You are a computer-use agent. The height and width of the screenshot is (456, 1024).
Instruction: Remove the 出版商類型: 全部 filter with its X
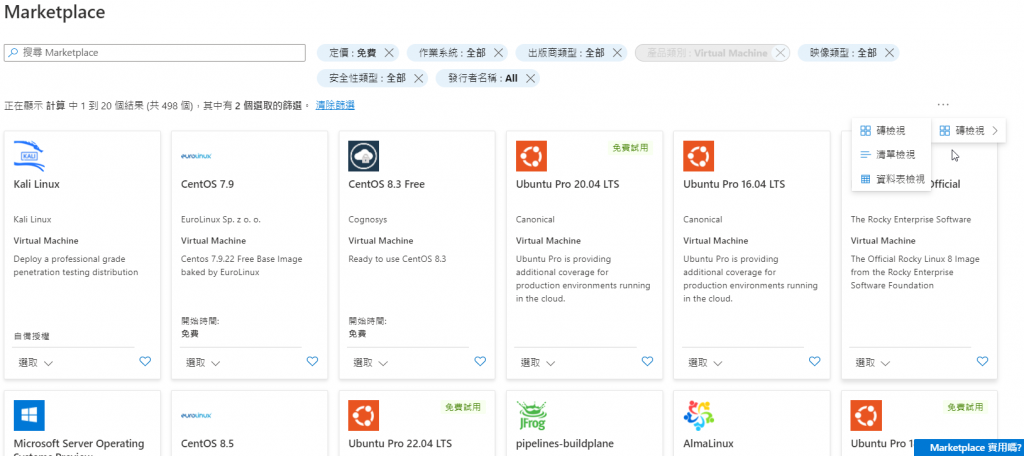[617, 53]
